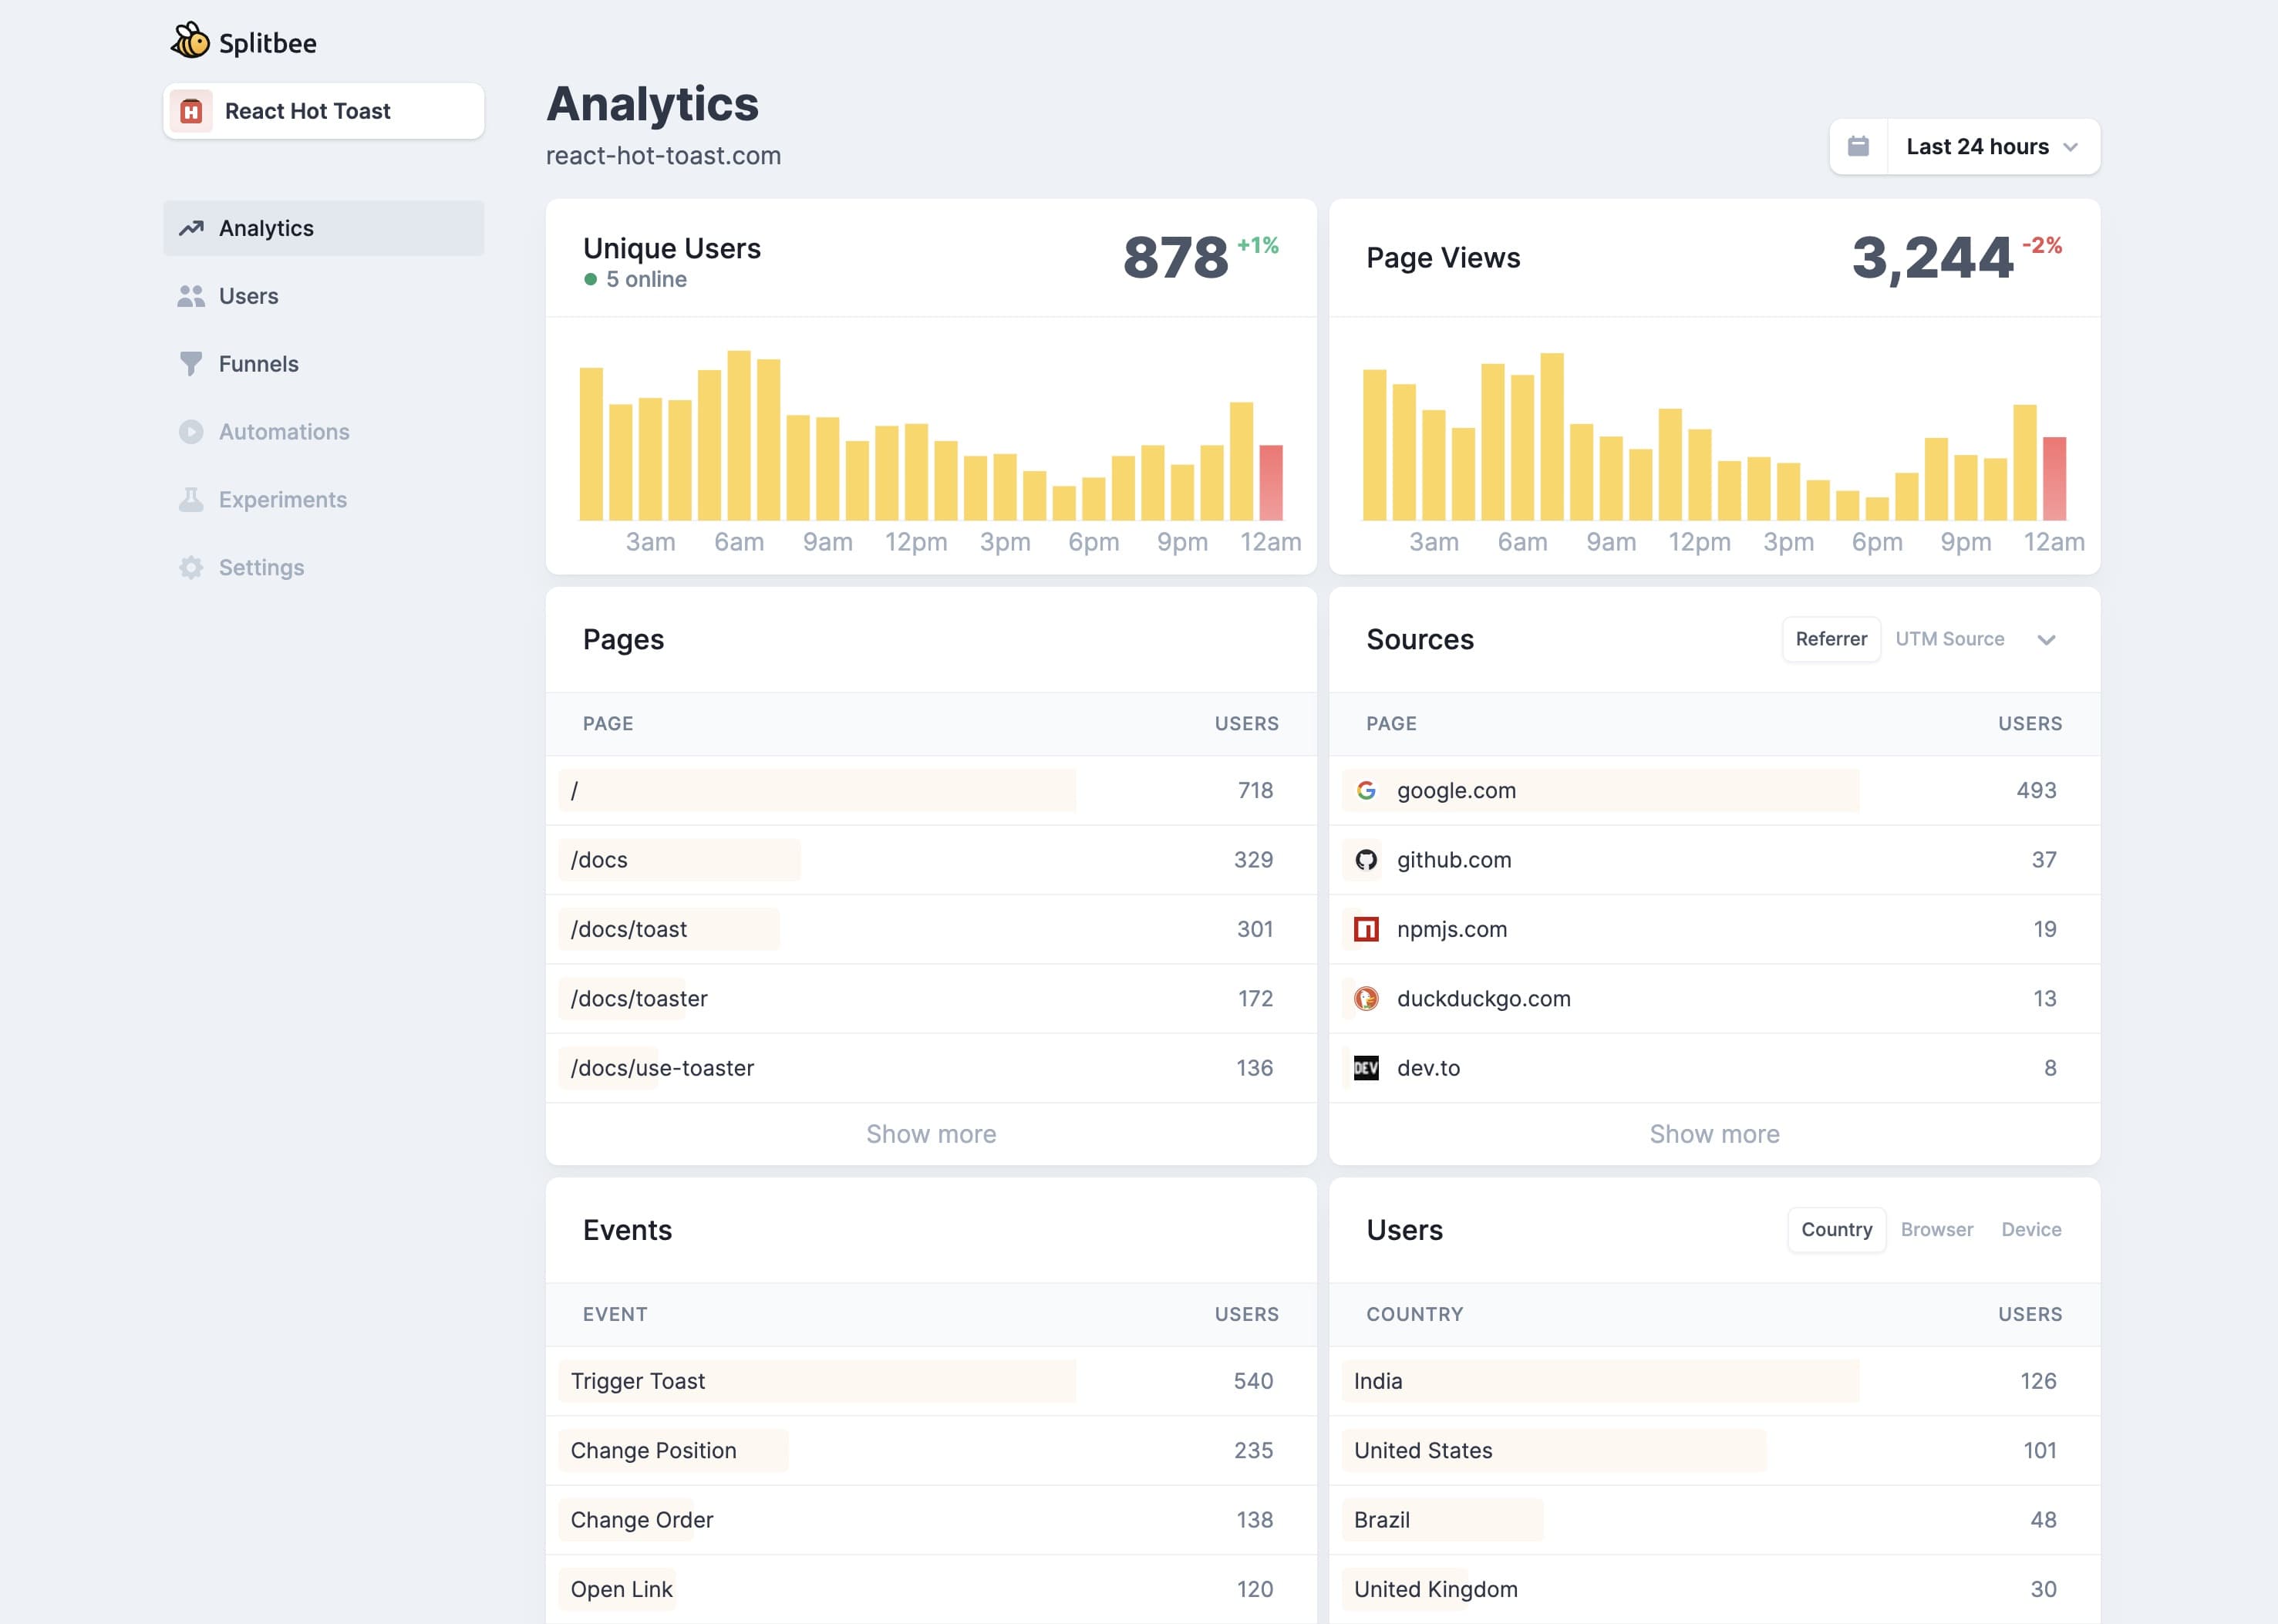Show more under the Pages table
2278x1624 pixels.
tap(930, 1134)
